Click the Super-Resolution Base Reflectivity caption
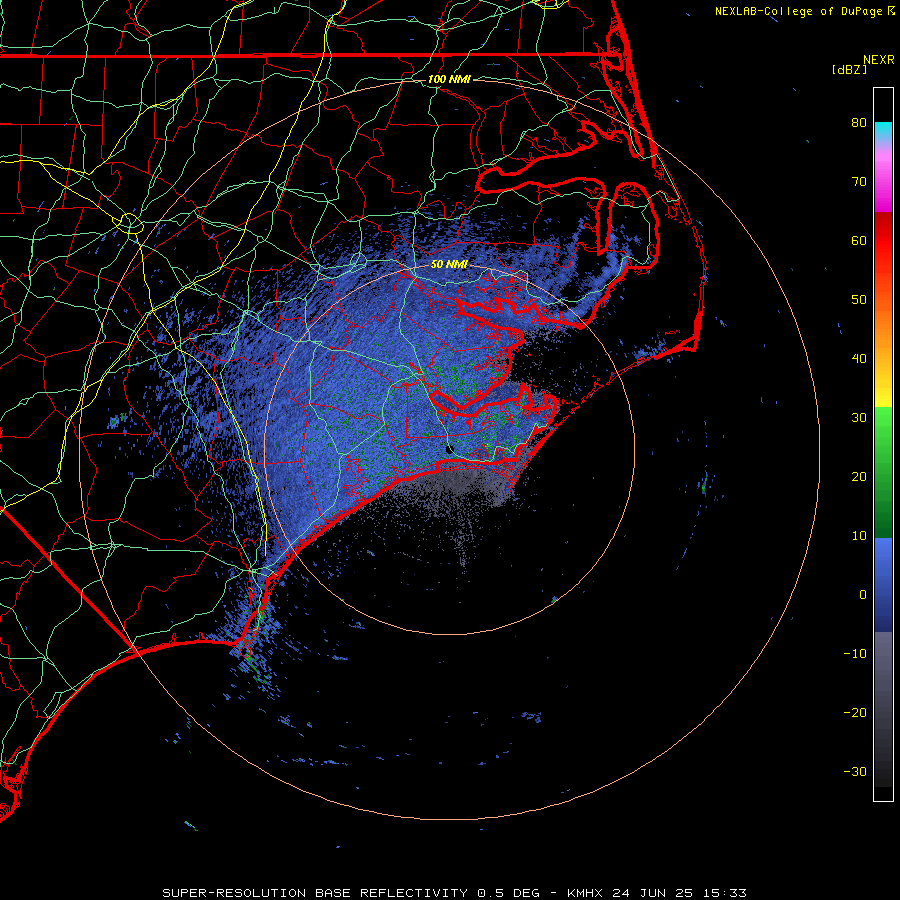The image size is (900, 900). pos(454,893)
